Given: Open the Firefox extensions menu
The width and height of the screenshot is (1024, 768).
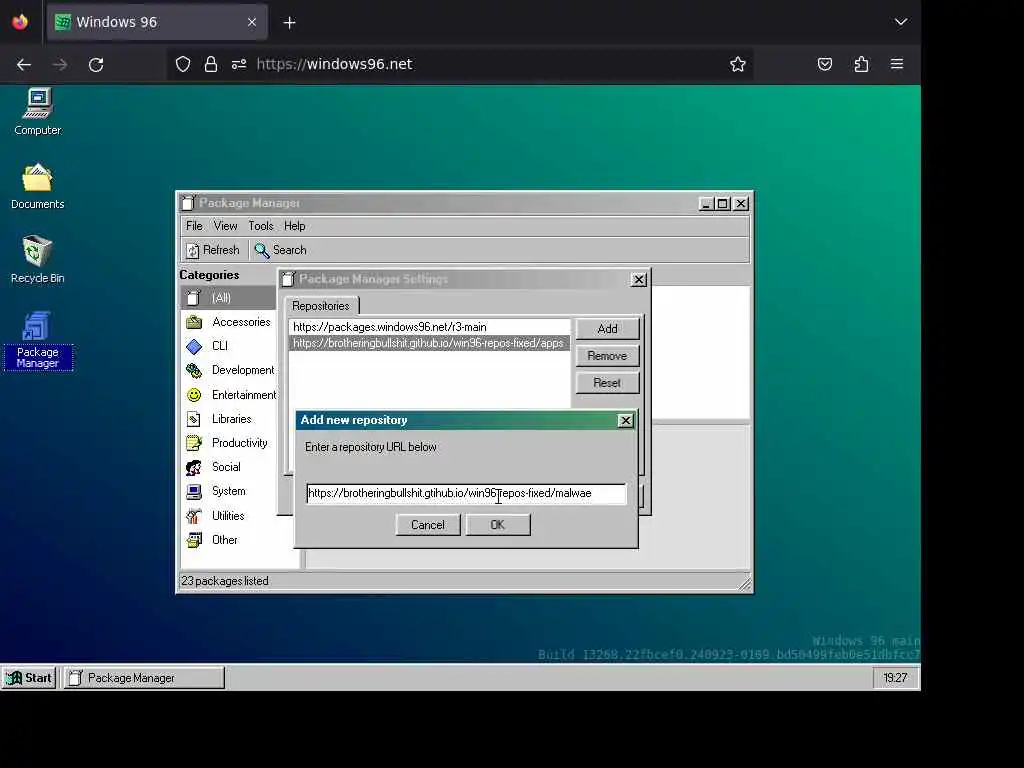Looking at the screenshot, I should tap(861, 64).
